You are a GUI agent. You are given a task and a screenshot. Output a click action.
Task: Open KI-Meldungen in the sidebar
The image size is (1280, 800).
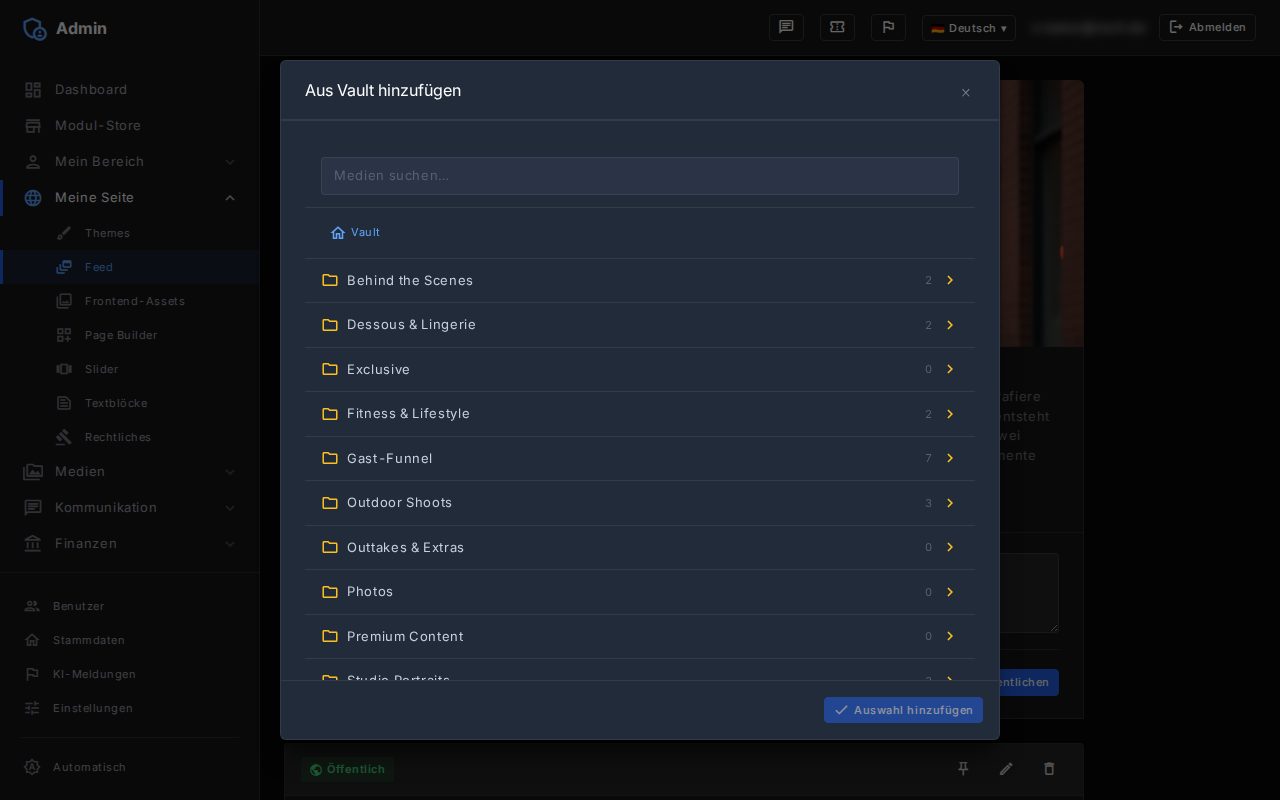[129, 674]
